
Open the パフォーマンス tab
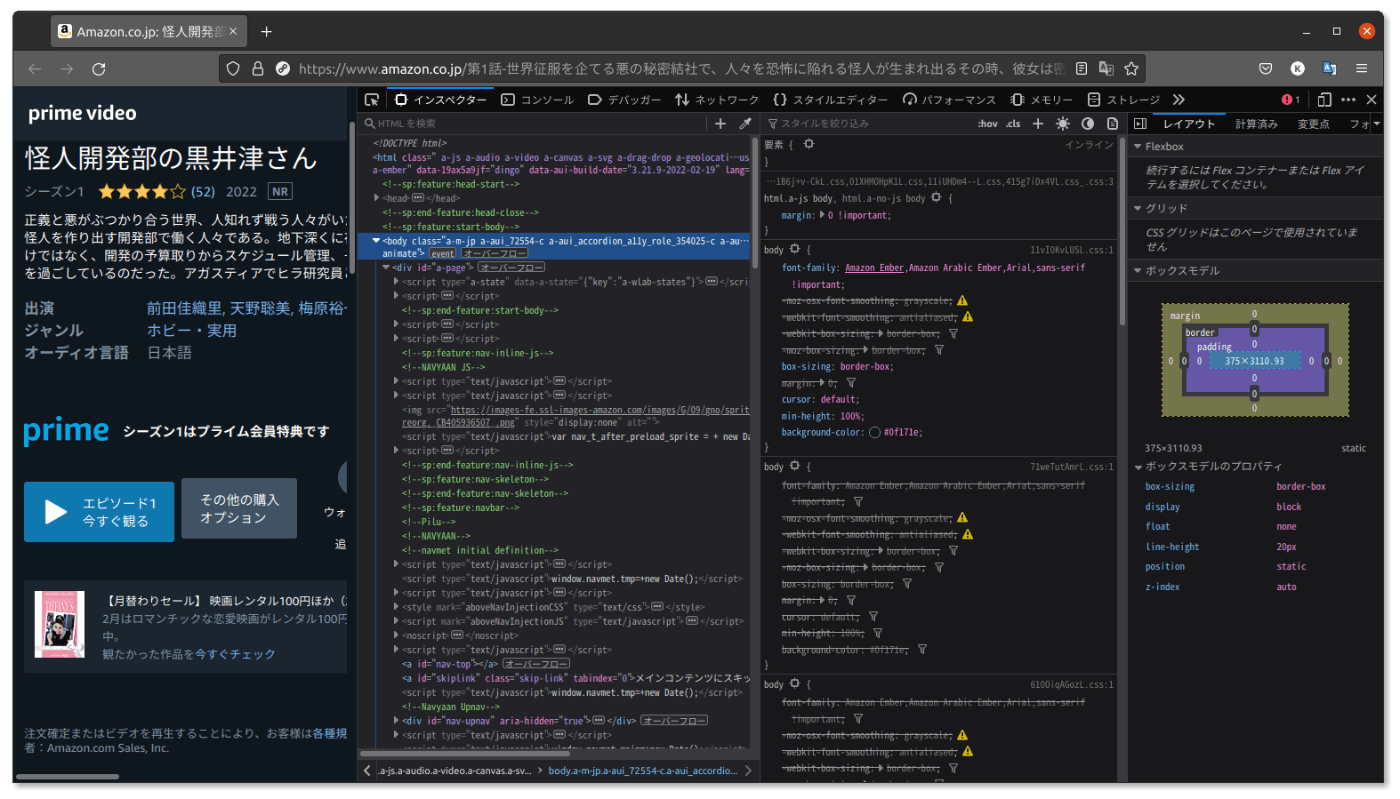(x=949, y=100)
